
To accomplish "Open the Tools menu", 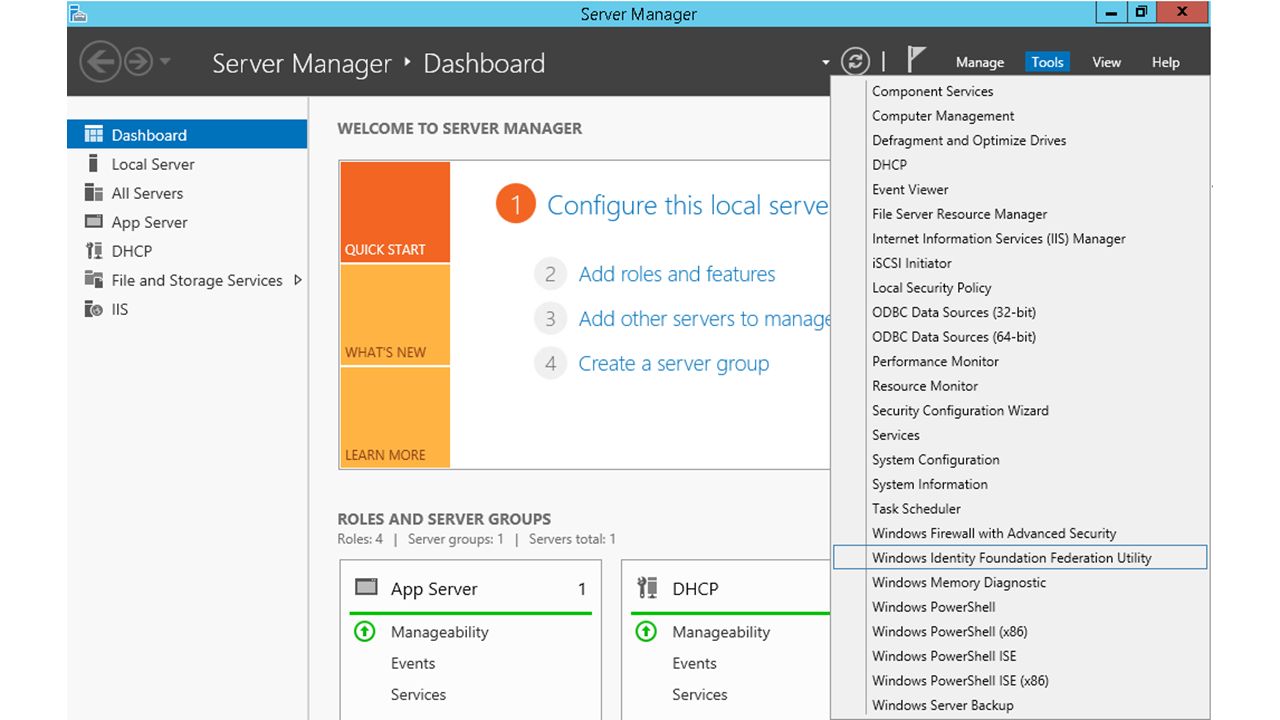I will click(x=1047, y=62).
